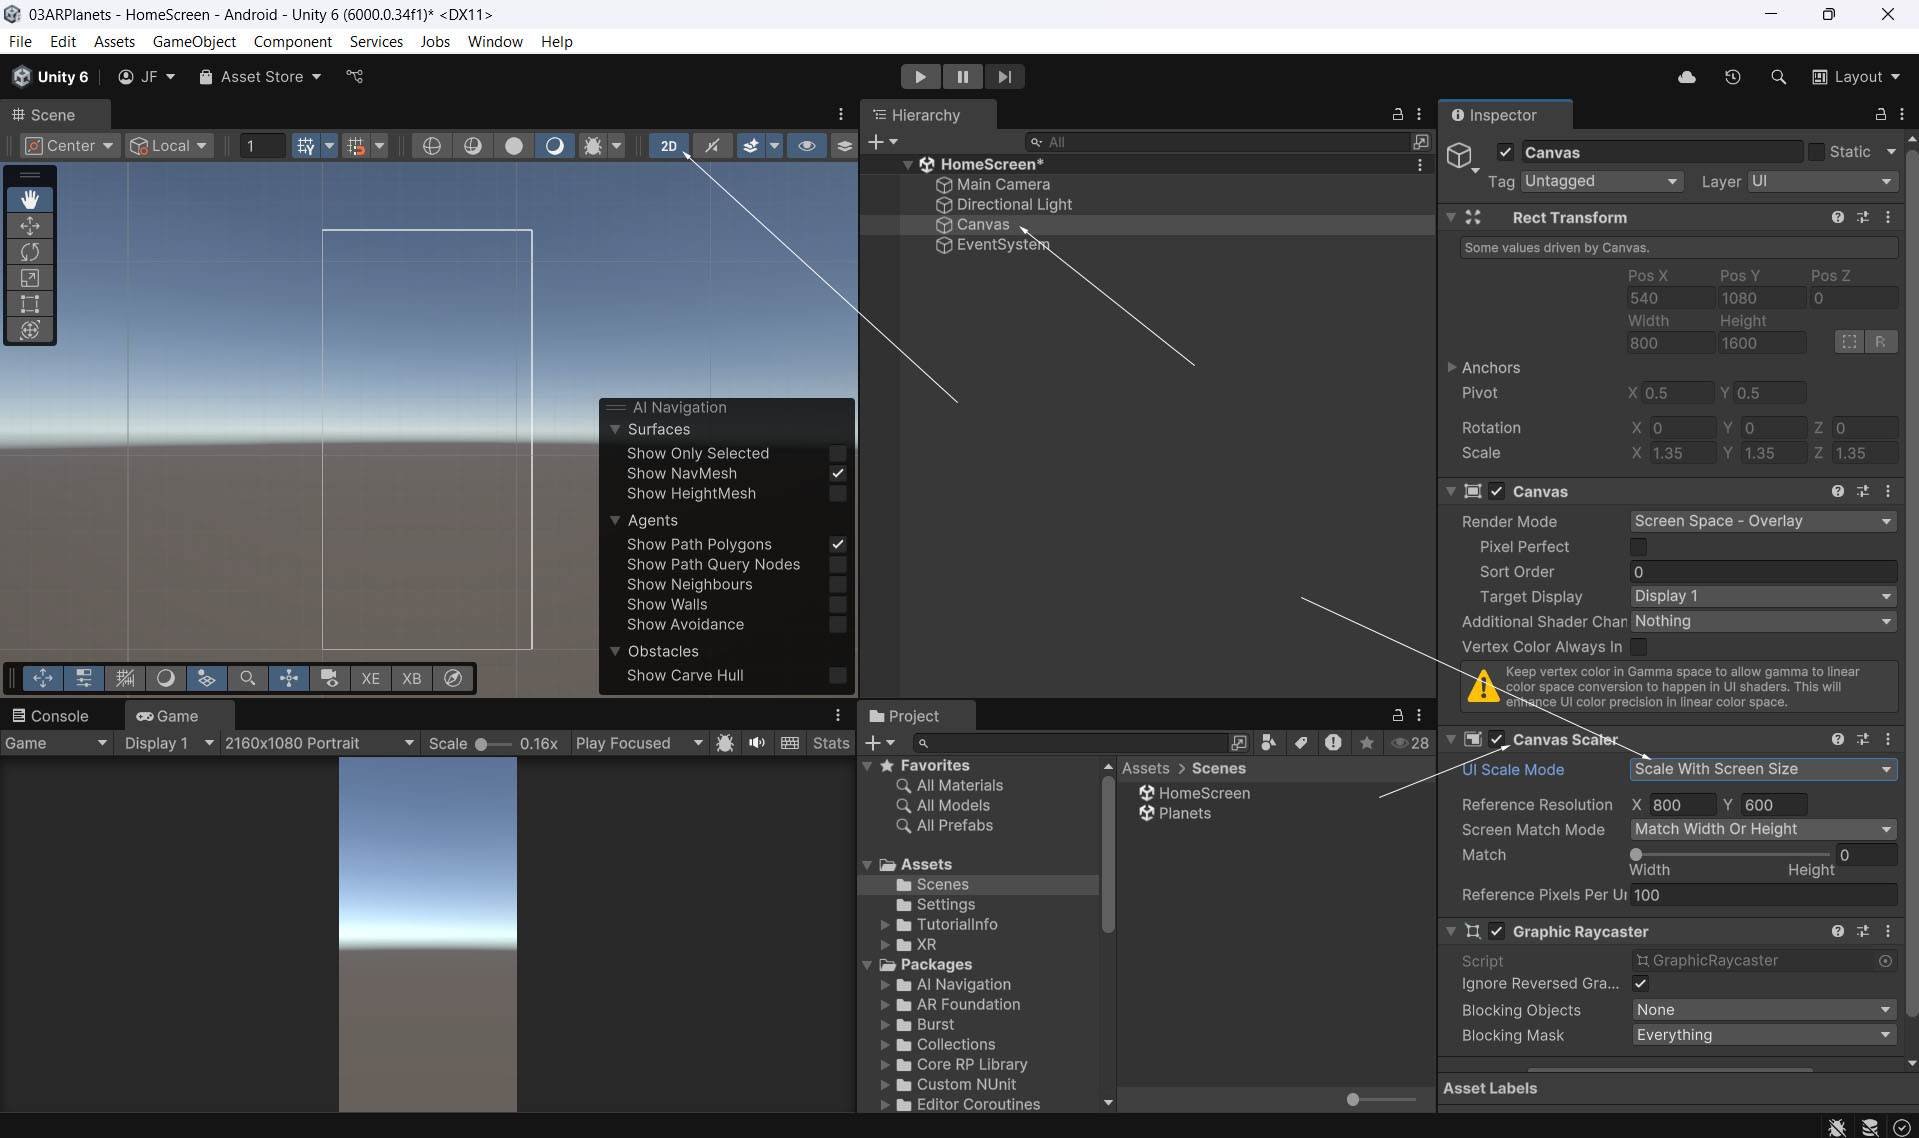Select the Planets scene asset
Image resolution: width=1919 pixels, height=1138 pixels.
click(x=1184, y=813)
